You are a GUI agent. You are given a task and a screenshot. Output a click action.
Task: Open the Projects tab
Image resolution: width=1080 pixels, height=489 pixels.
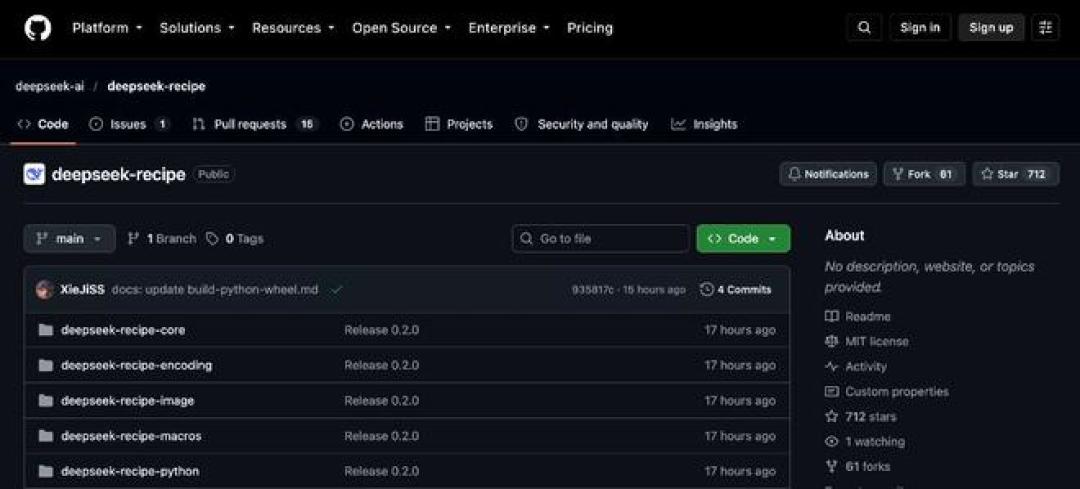[459, 125]
